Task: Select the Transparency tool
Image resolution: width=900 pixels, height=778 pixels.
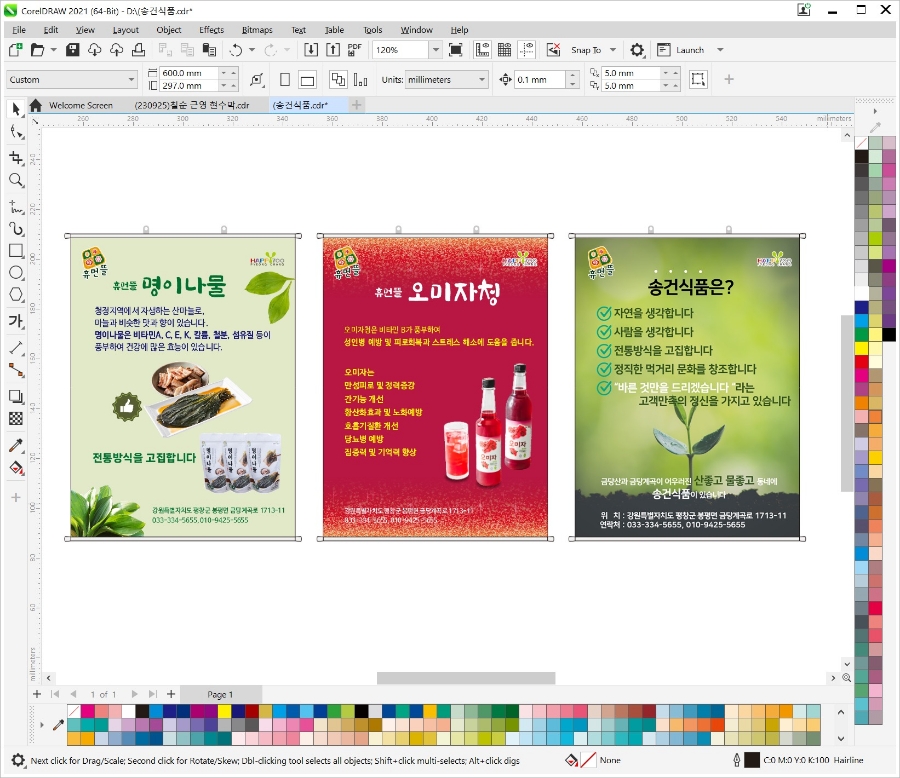Action: pyautogui.click(x=16, y=419)
